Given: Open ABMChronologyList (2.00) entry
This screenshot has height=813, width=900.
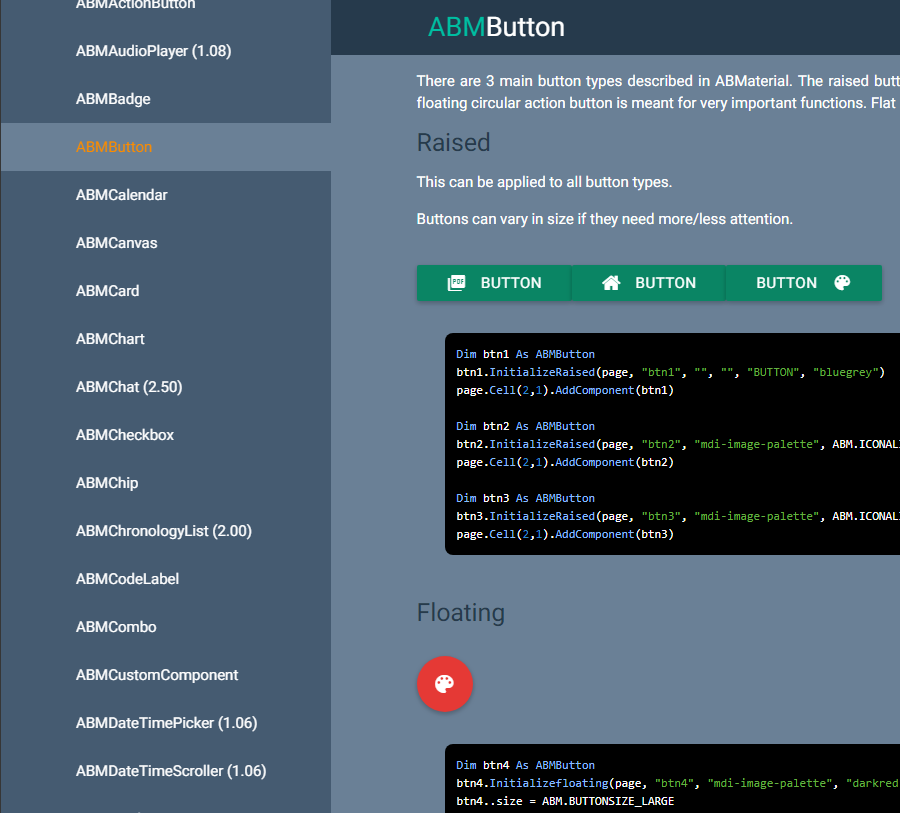Looking at the screenshot, I should pos(163,531).
